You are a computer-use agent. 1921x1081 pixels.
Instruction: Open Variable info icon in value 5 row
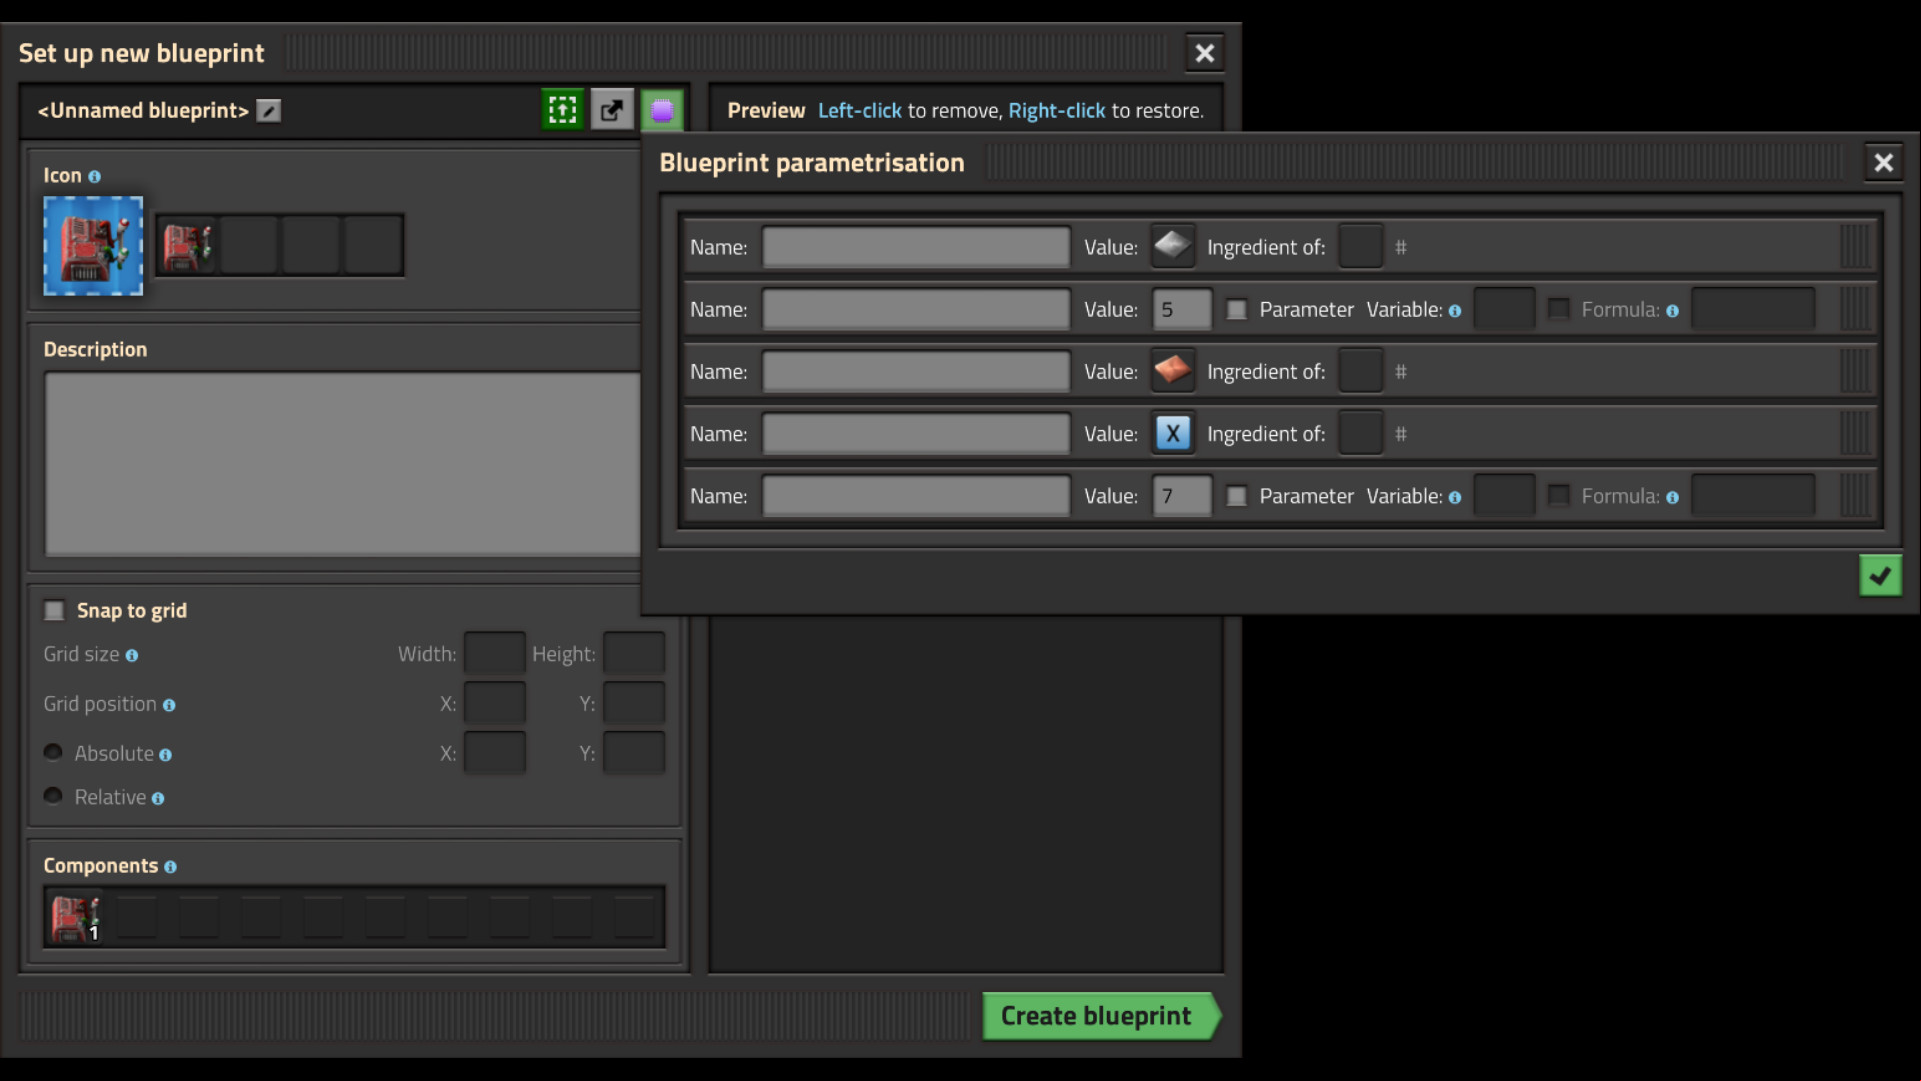pyautogui.click(x=1455, y=311)
